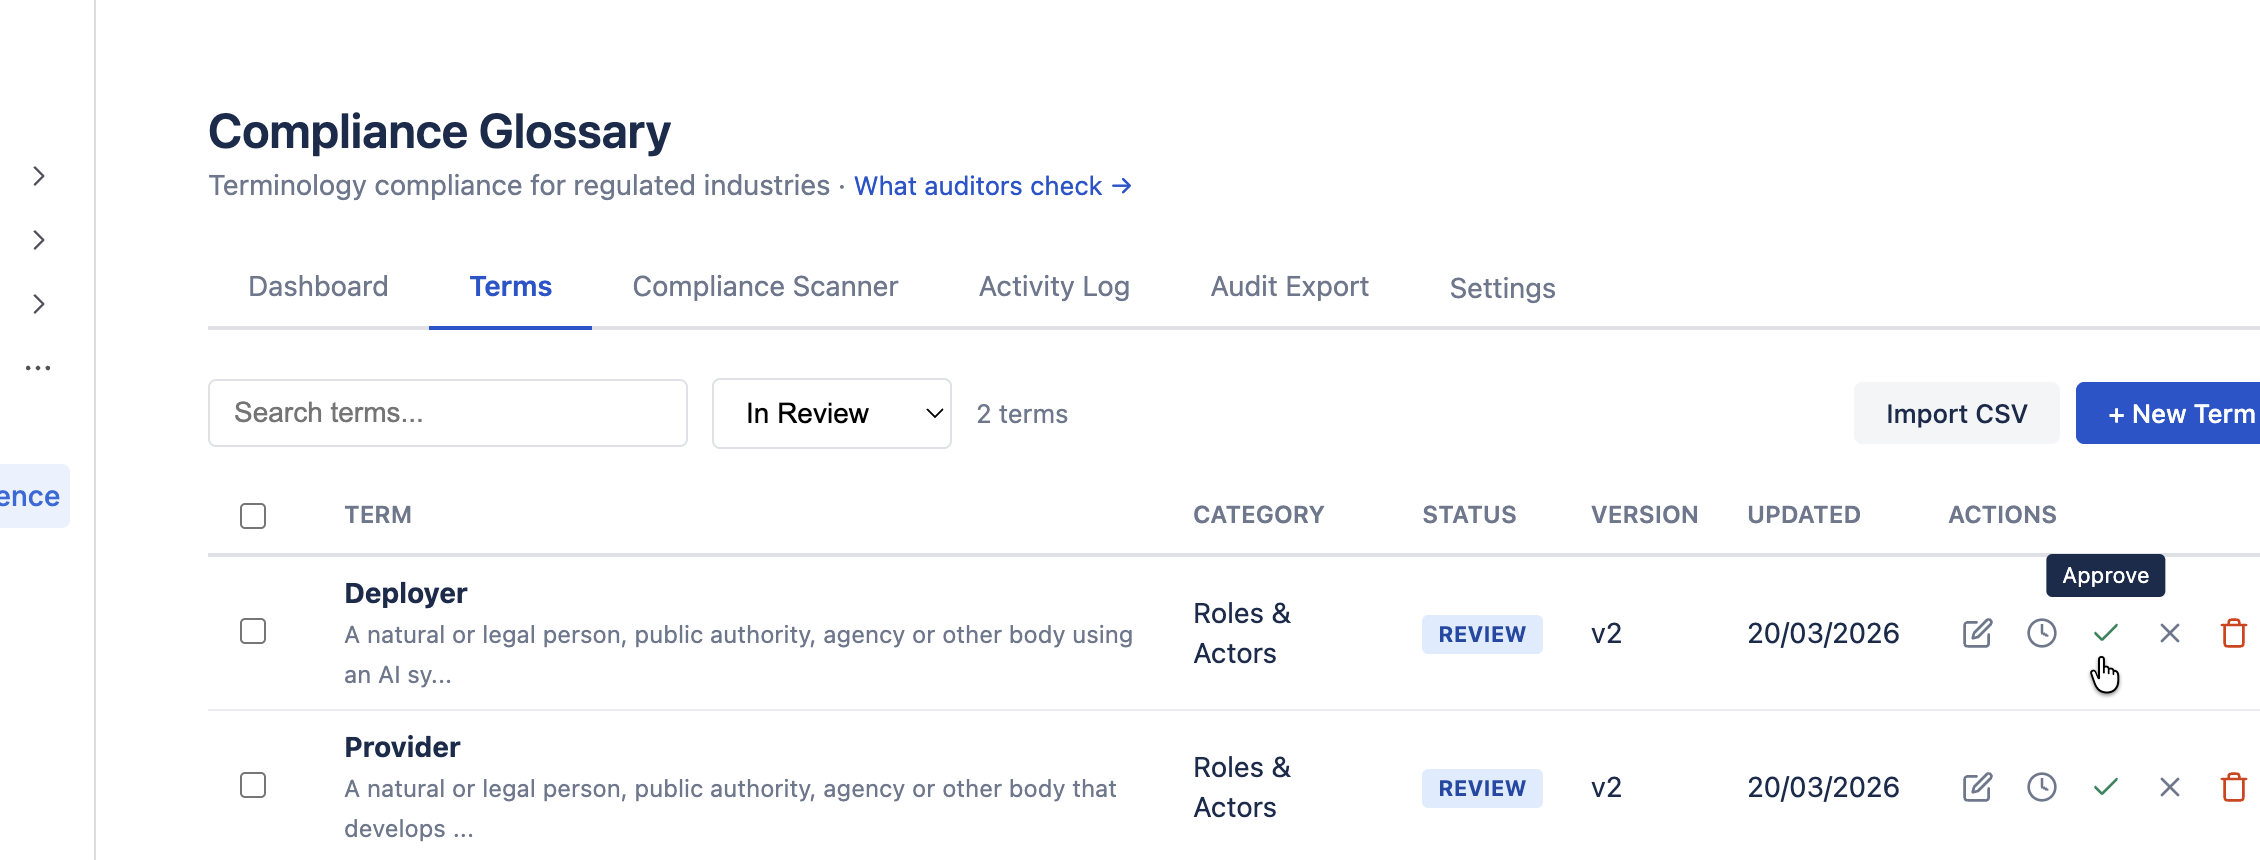Approve the Provider term
The height and width of the screenshot is (860, 2260).
coord(2105,787)
